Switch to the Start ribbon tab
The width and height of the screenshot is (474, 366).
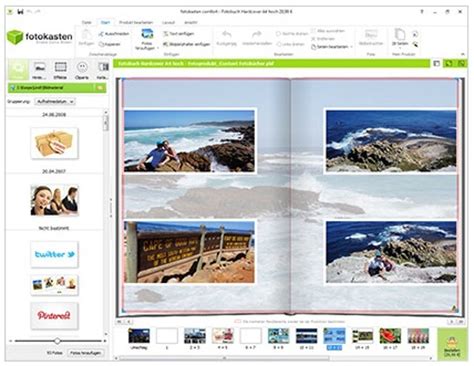[105, 22]
